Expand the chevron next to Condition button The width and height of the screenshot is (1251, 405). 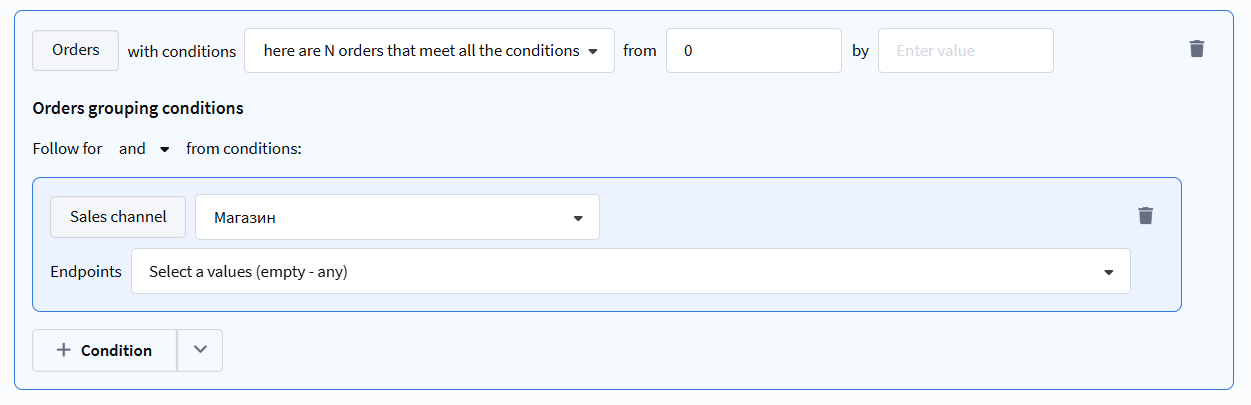pyautogui.click(x=200, y=350)
